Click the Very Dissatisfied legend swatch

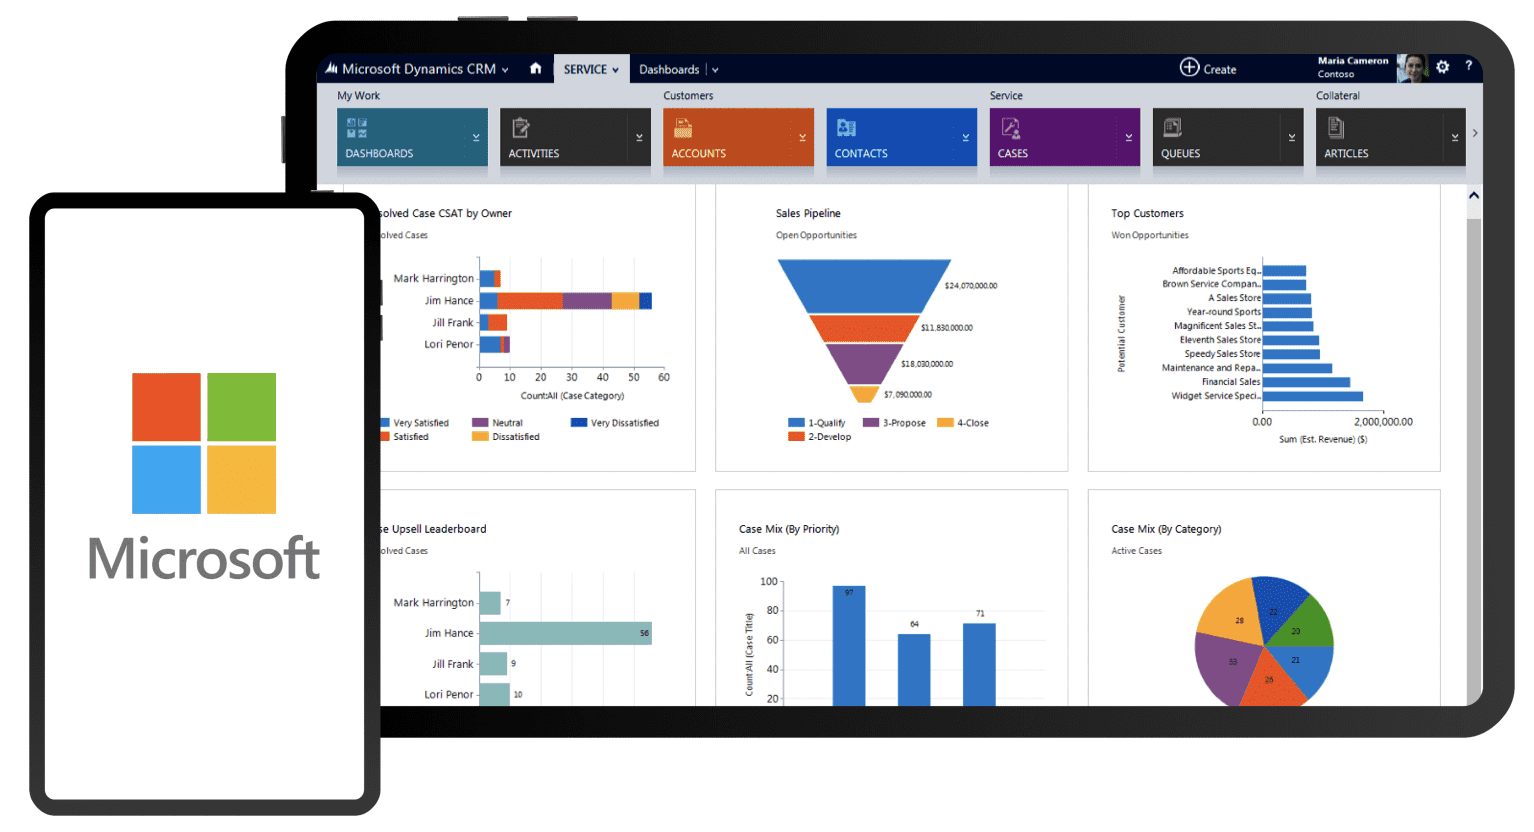(x=579, y=423)
